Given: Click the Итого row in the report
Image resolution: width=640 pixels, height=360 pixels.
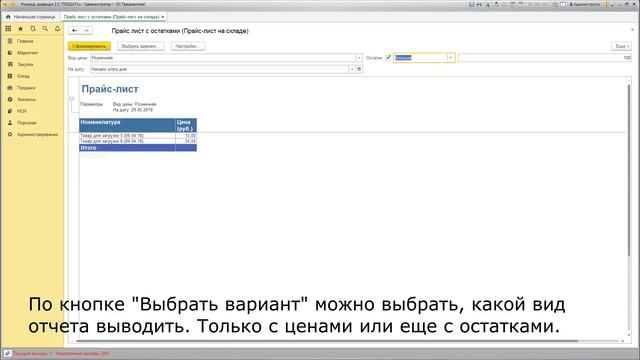Looking at the screenshot, I should (138, 148).
